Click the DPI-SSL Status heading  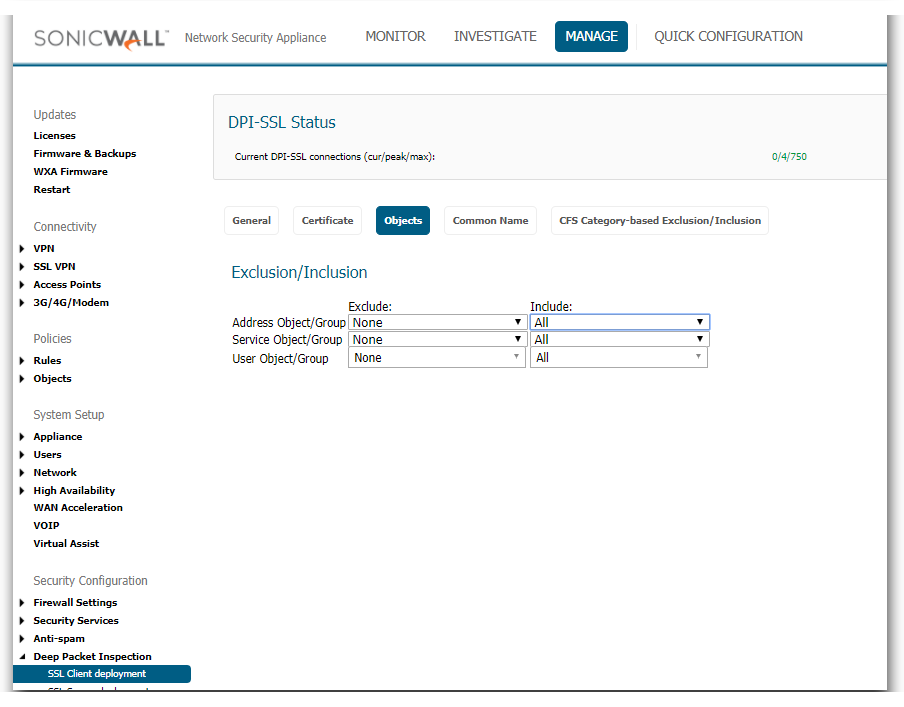282,122
